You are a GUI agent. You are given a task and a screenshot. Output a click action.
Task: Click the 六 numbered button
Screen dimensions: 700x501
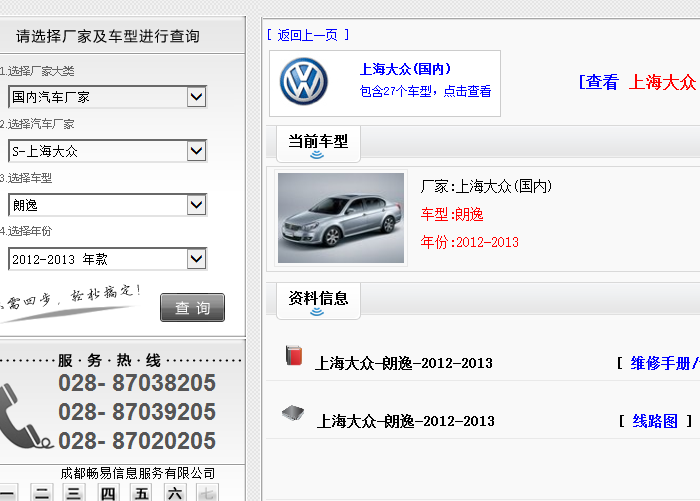tap(175, 493)
